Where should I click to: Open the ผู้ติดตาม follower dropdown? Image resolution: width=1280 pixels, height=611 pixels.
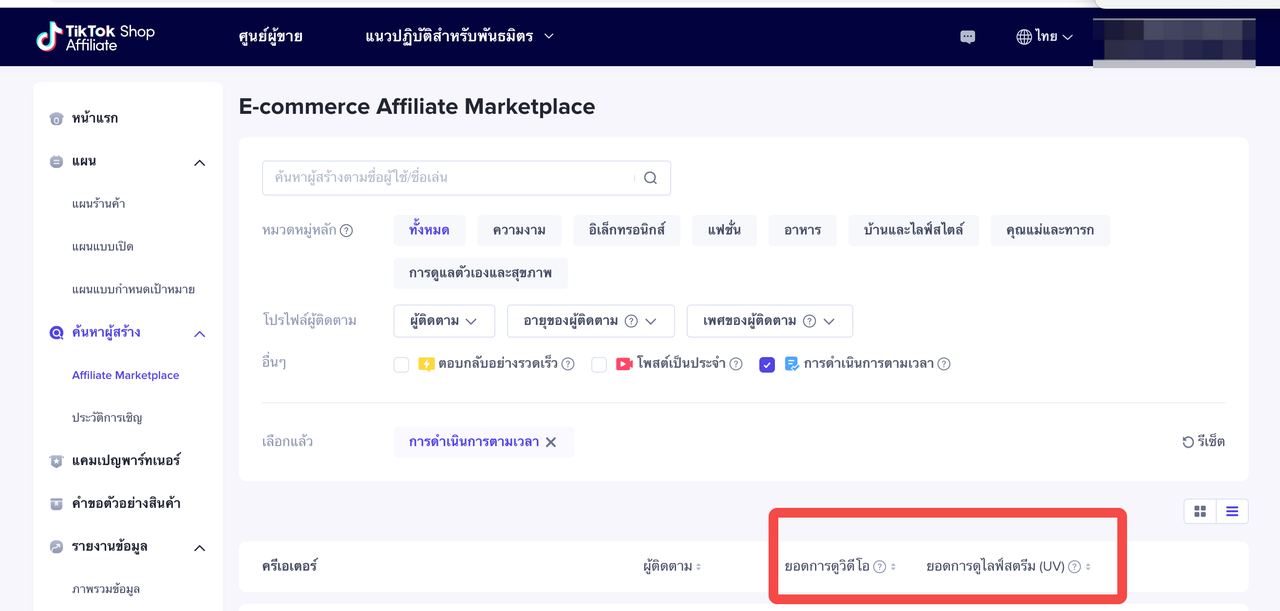click(444, 321)
